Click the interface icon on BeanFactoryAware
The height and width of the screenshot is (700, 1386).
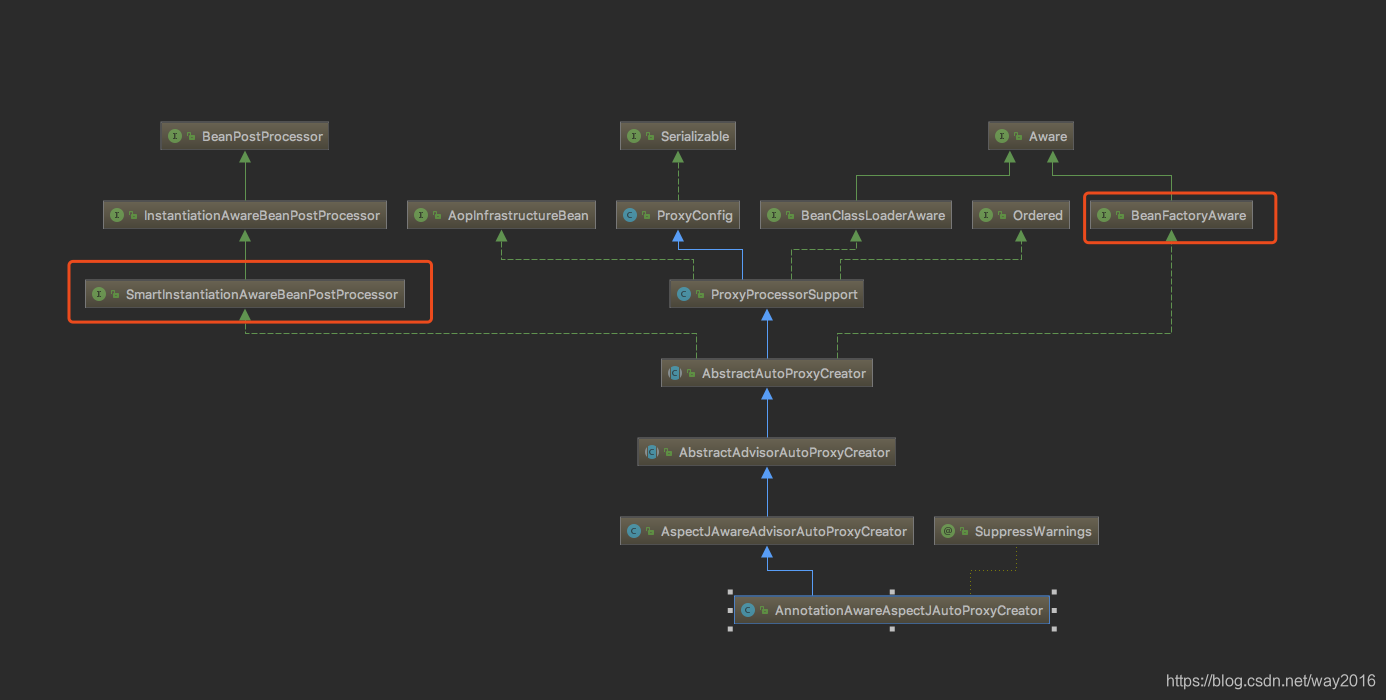click(1104, 215)
